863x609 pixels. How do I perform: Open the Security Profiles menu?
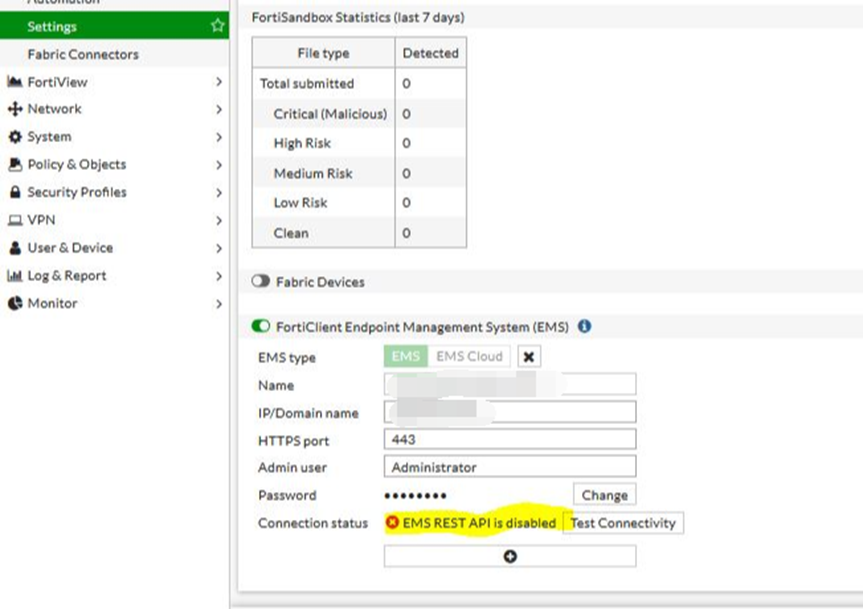tap(114, 192)
